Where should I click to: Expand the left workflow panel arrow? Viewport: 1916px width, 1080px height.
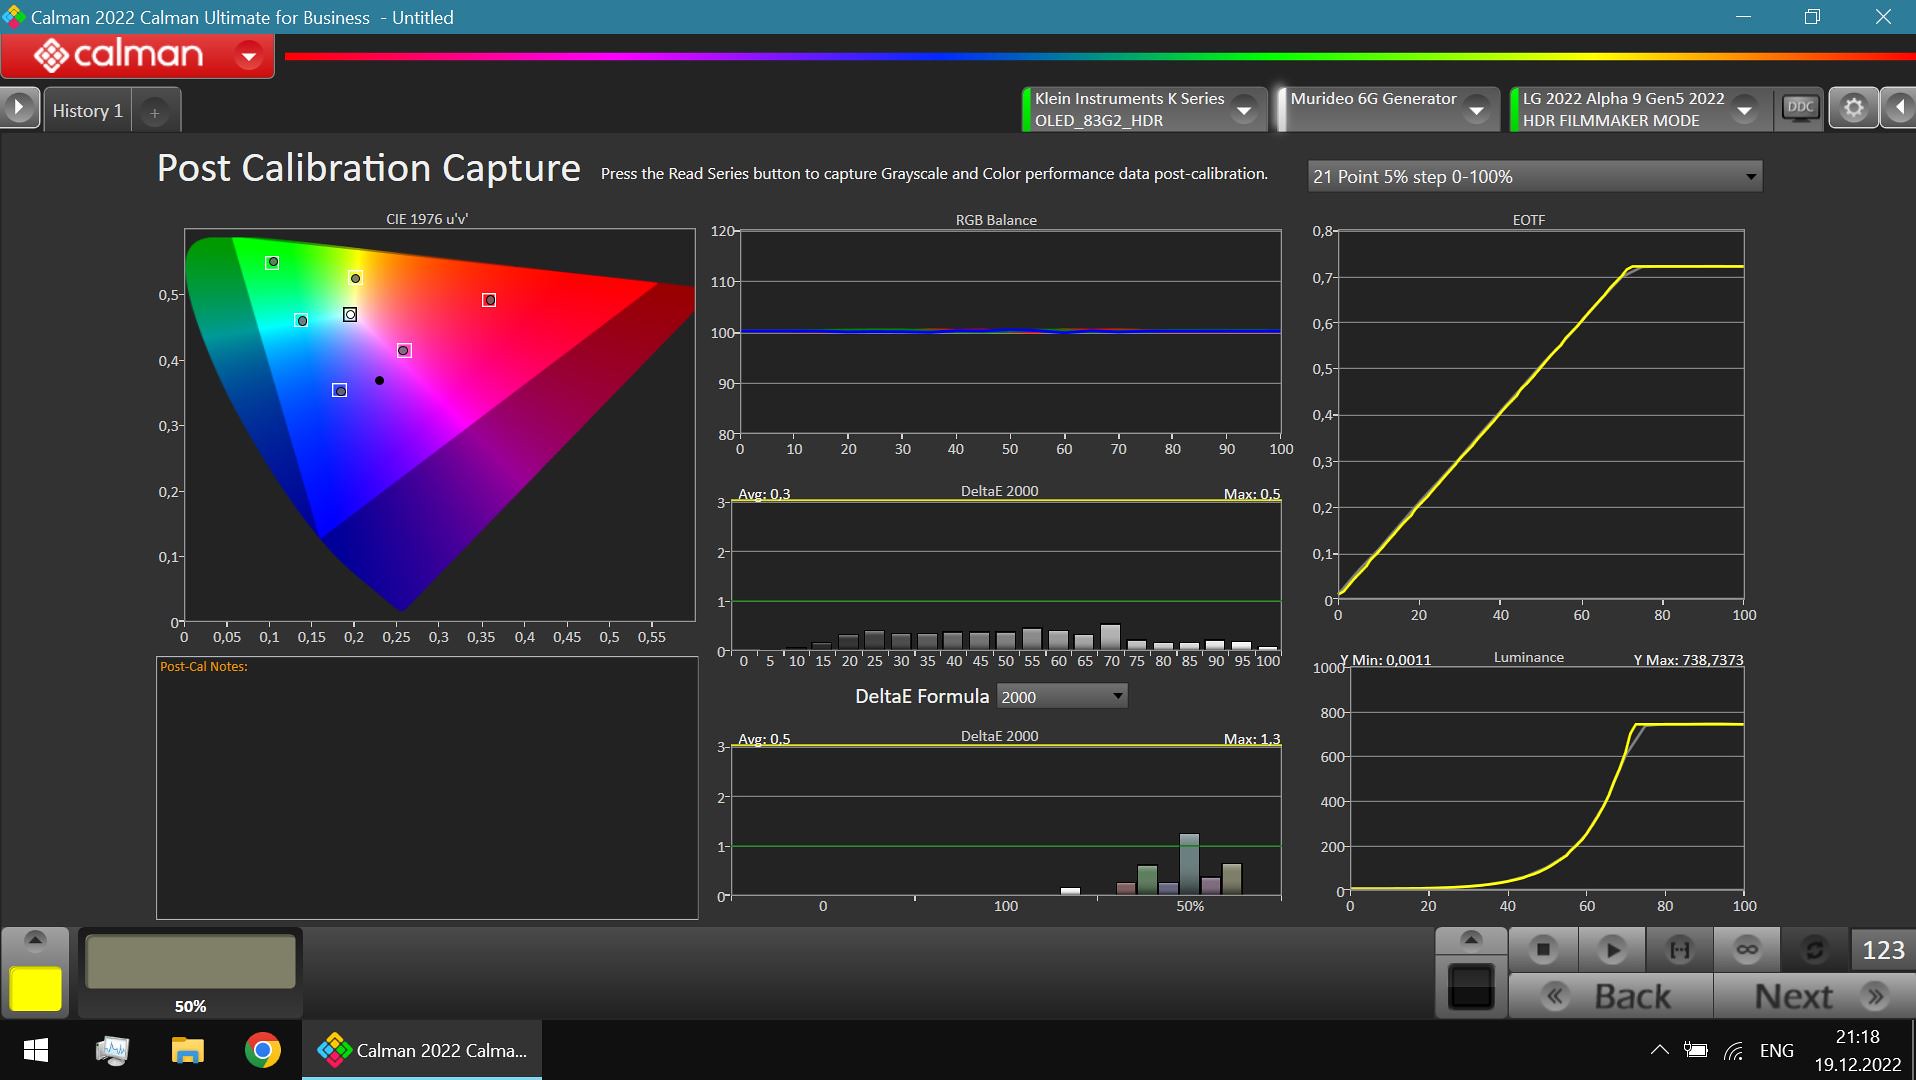19,108
